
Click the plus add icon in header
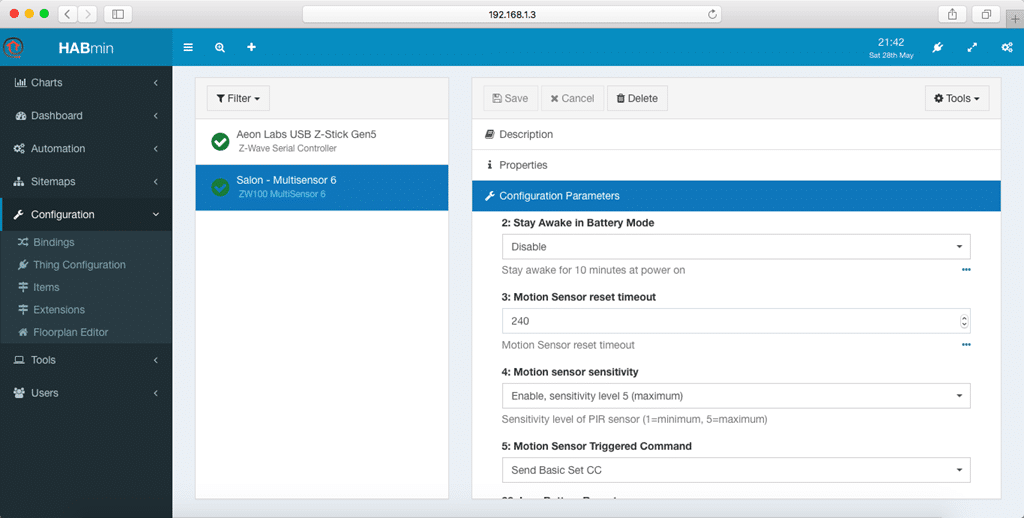pyautogui.click(x=251, y=47)
